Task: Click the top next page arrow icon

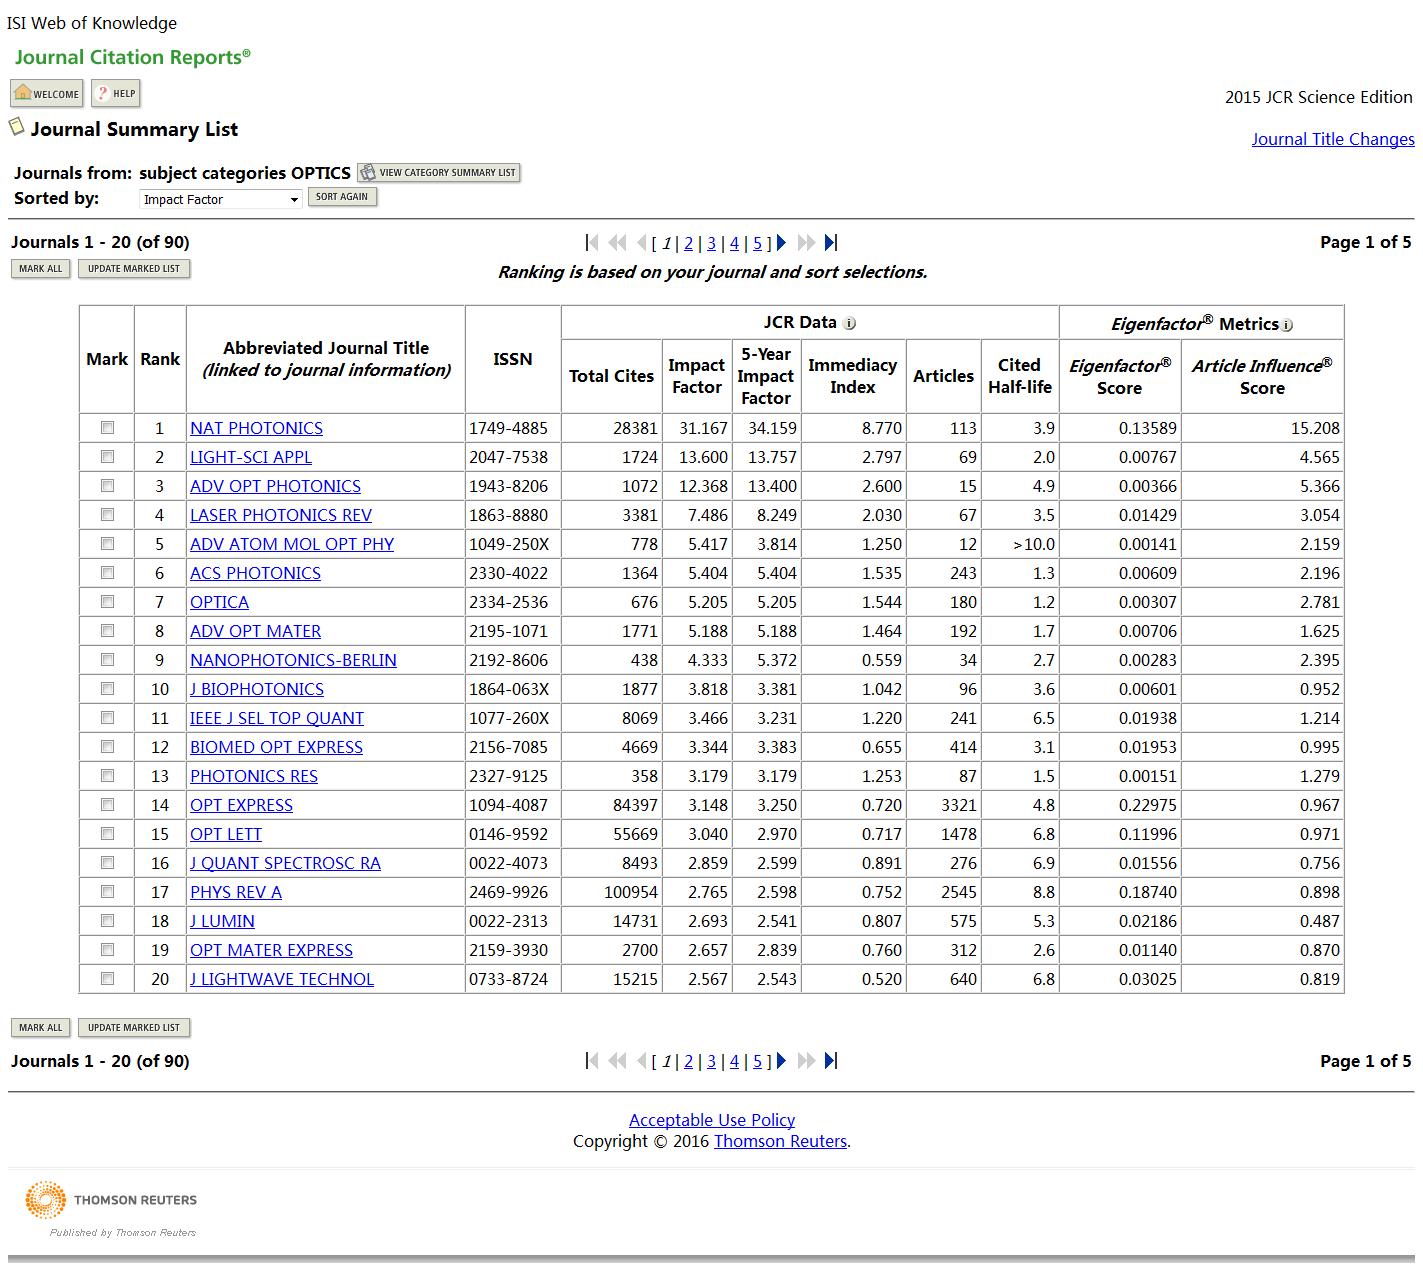Action: point(782,243)
